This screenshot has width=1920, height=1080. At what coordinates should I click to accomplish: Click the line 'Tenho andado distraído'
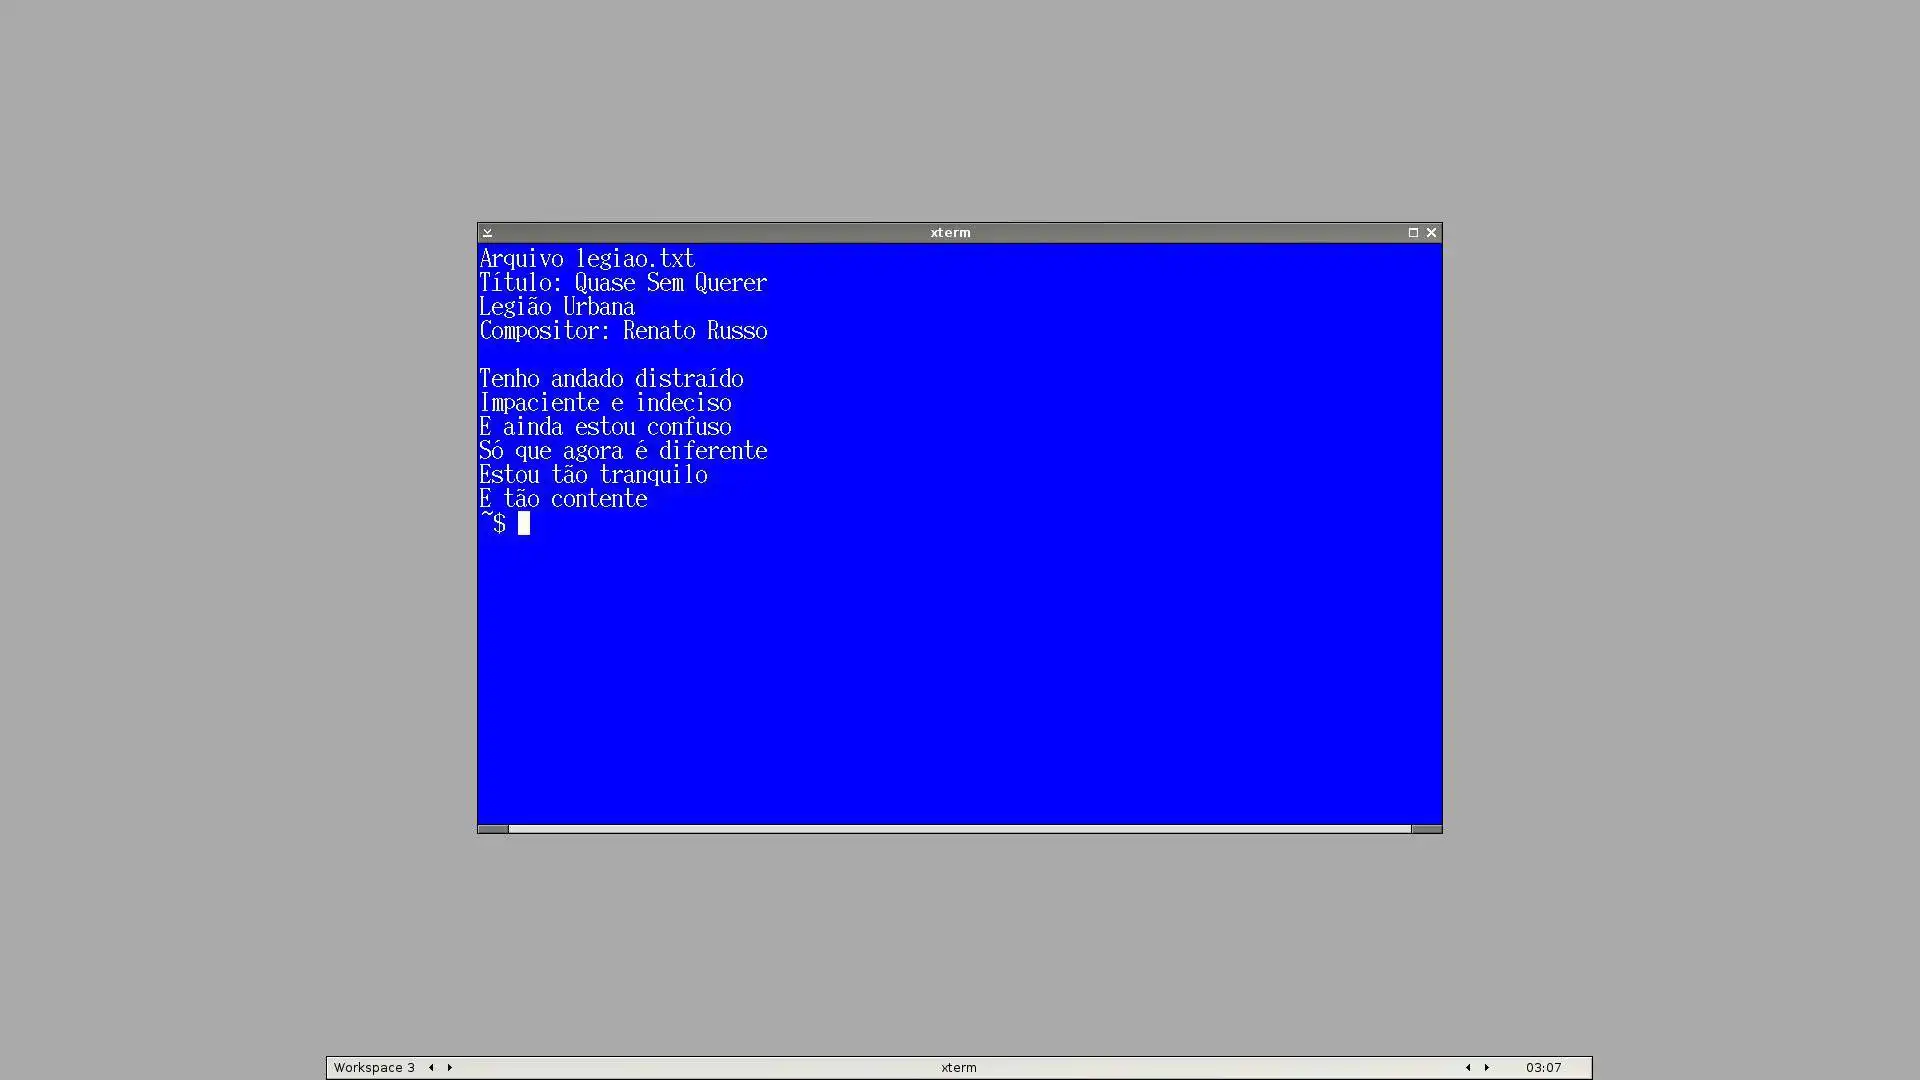click(611, 379)
